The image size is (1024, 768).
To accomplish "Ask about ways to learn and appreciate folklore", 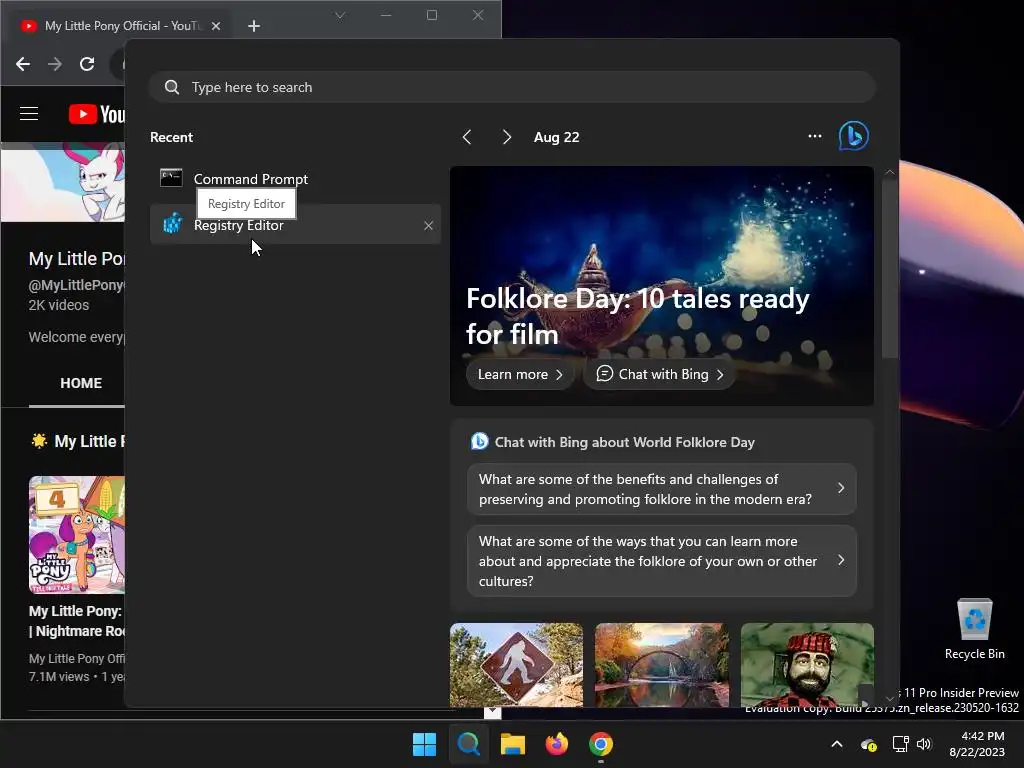I will (662, 561).
